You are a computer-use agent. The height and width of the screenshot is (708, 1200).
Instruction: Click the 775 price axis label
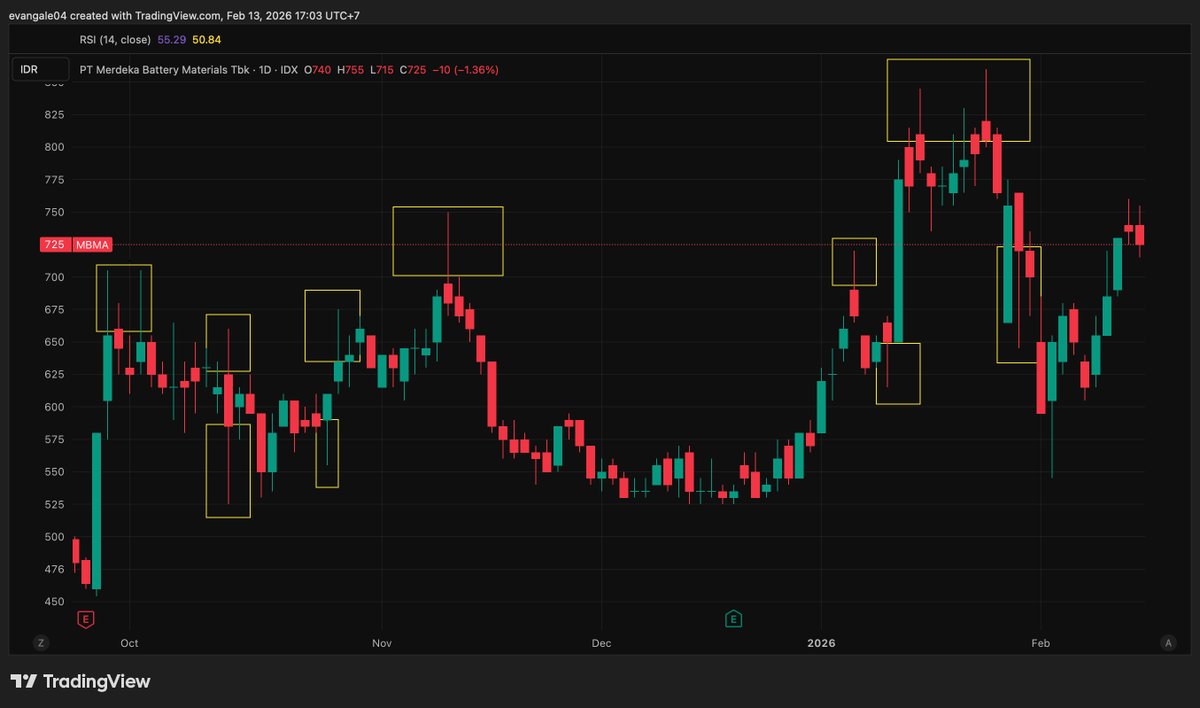point(54,180)
